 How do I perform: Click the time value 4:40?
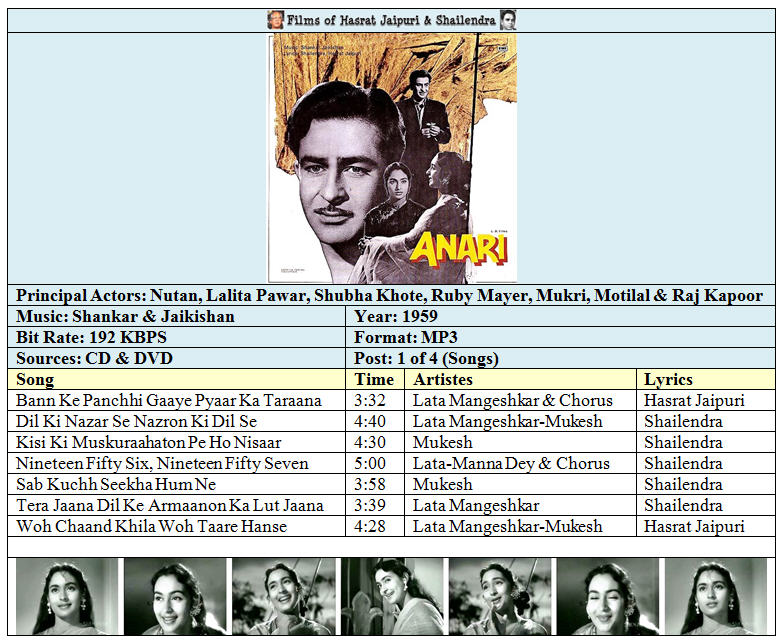370,421
